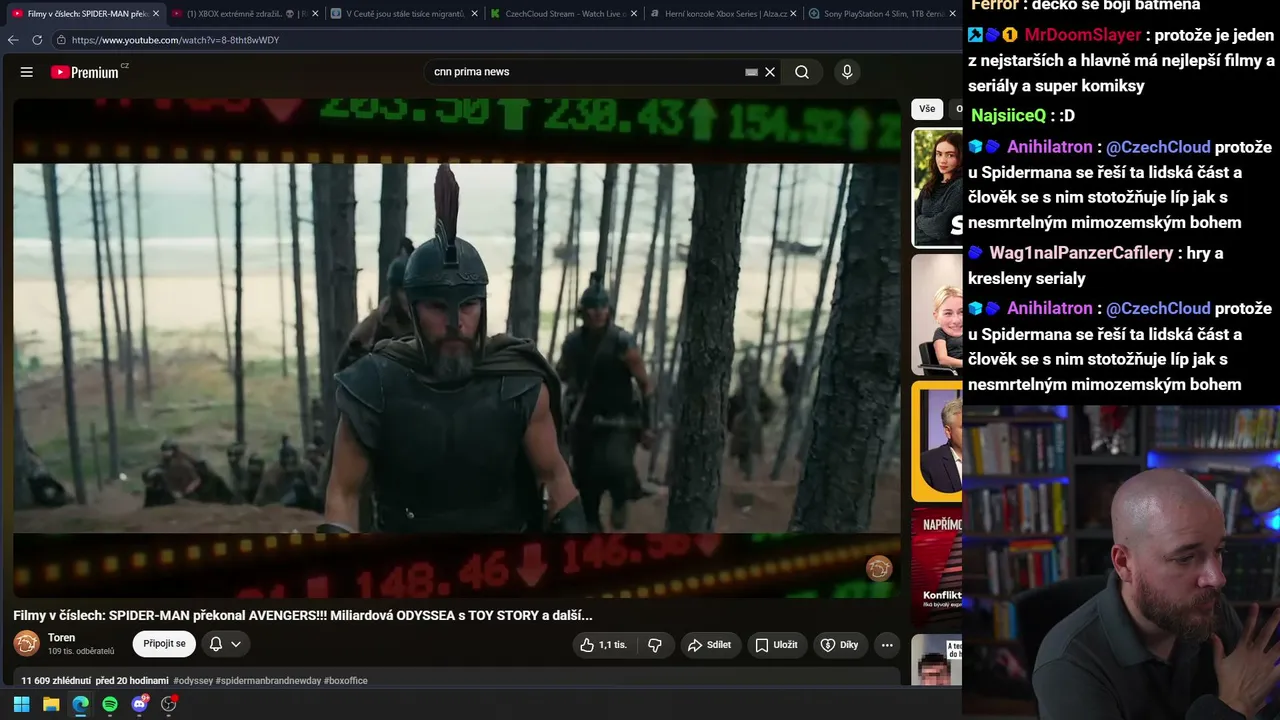Viewport: 1280px width, 720px height.
Task: Save video to playlist with Uložit
Action: [x=776, y=645]
